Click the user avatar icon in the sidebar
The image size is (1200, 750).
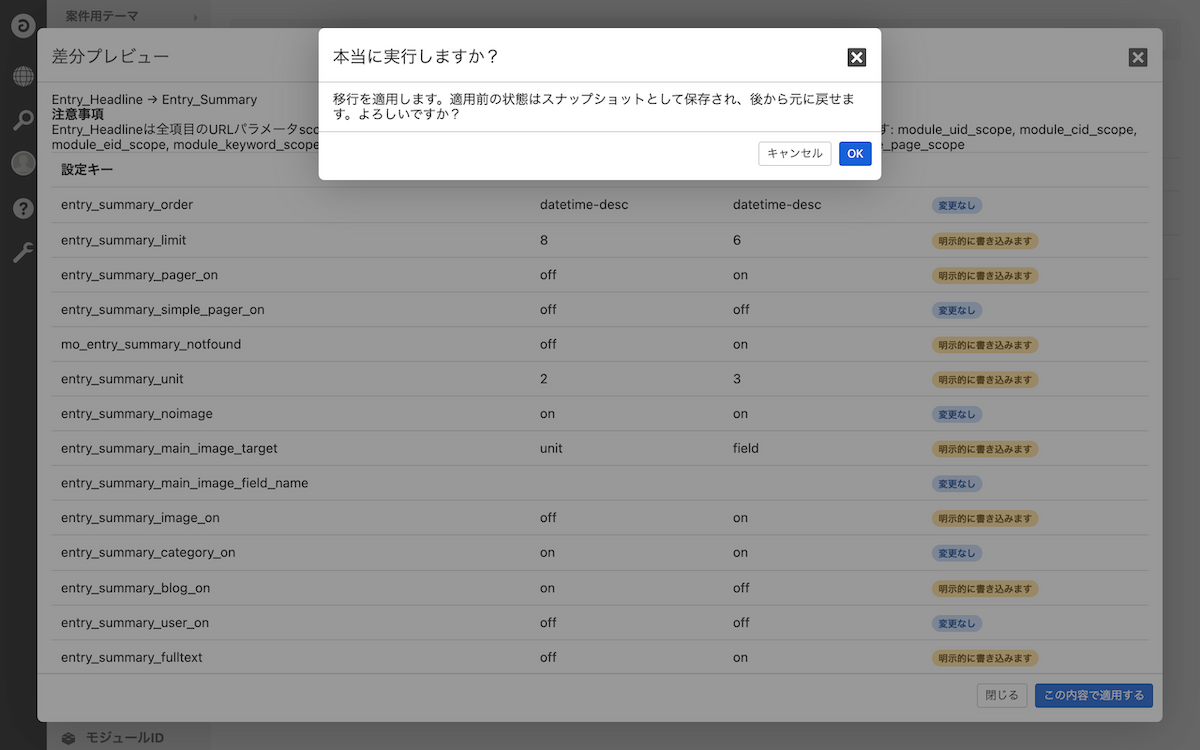tap(23, 163)
